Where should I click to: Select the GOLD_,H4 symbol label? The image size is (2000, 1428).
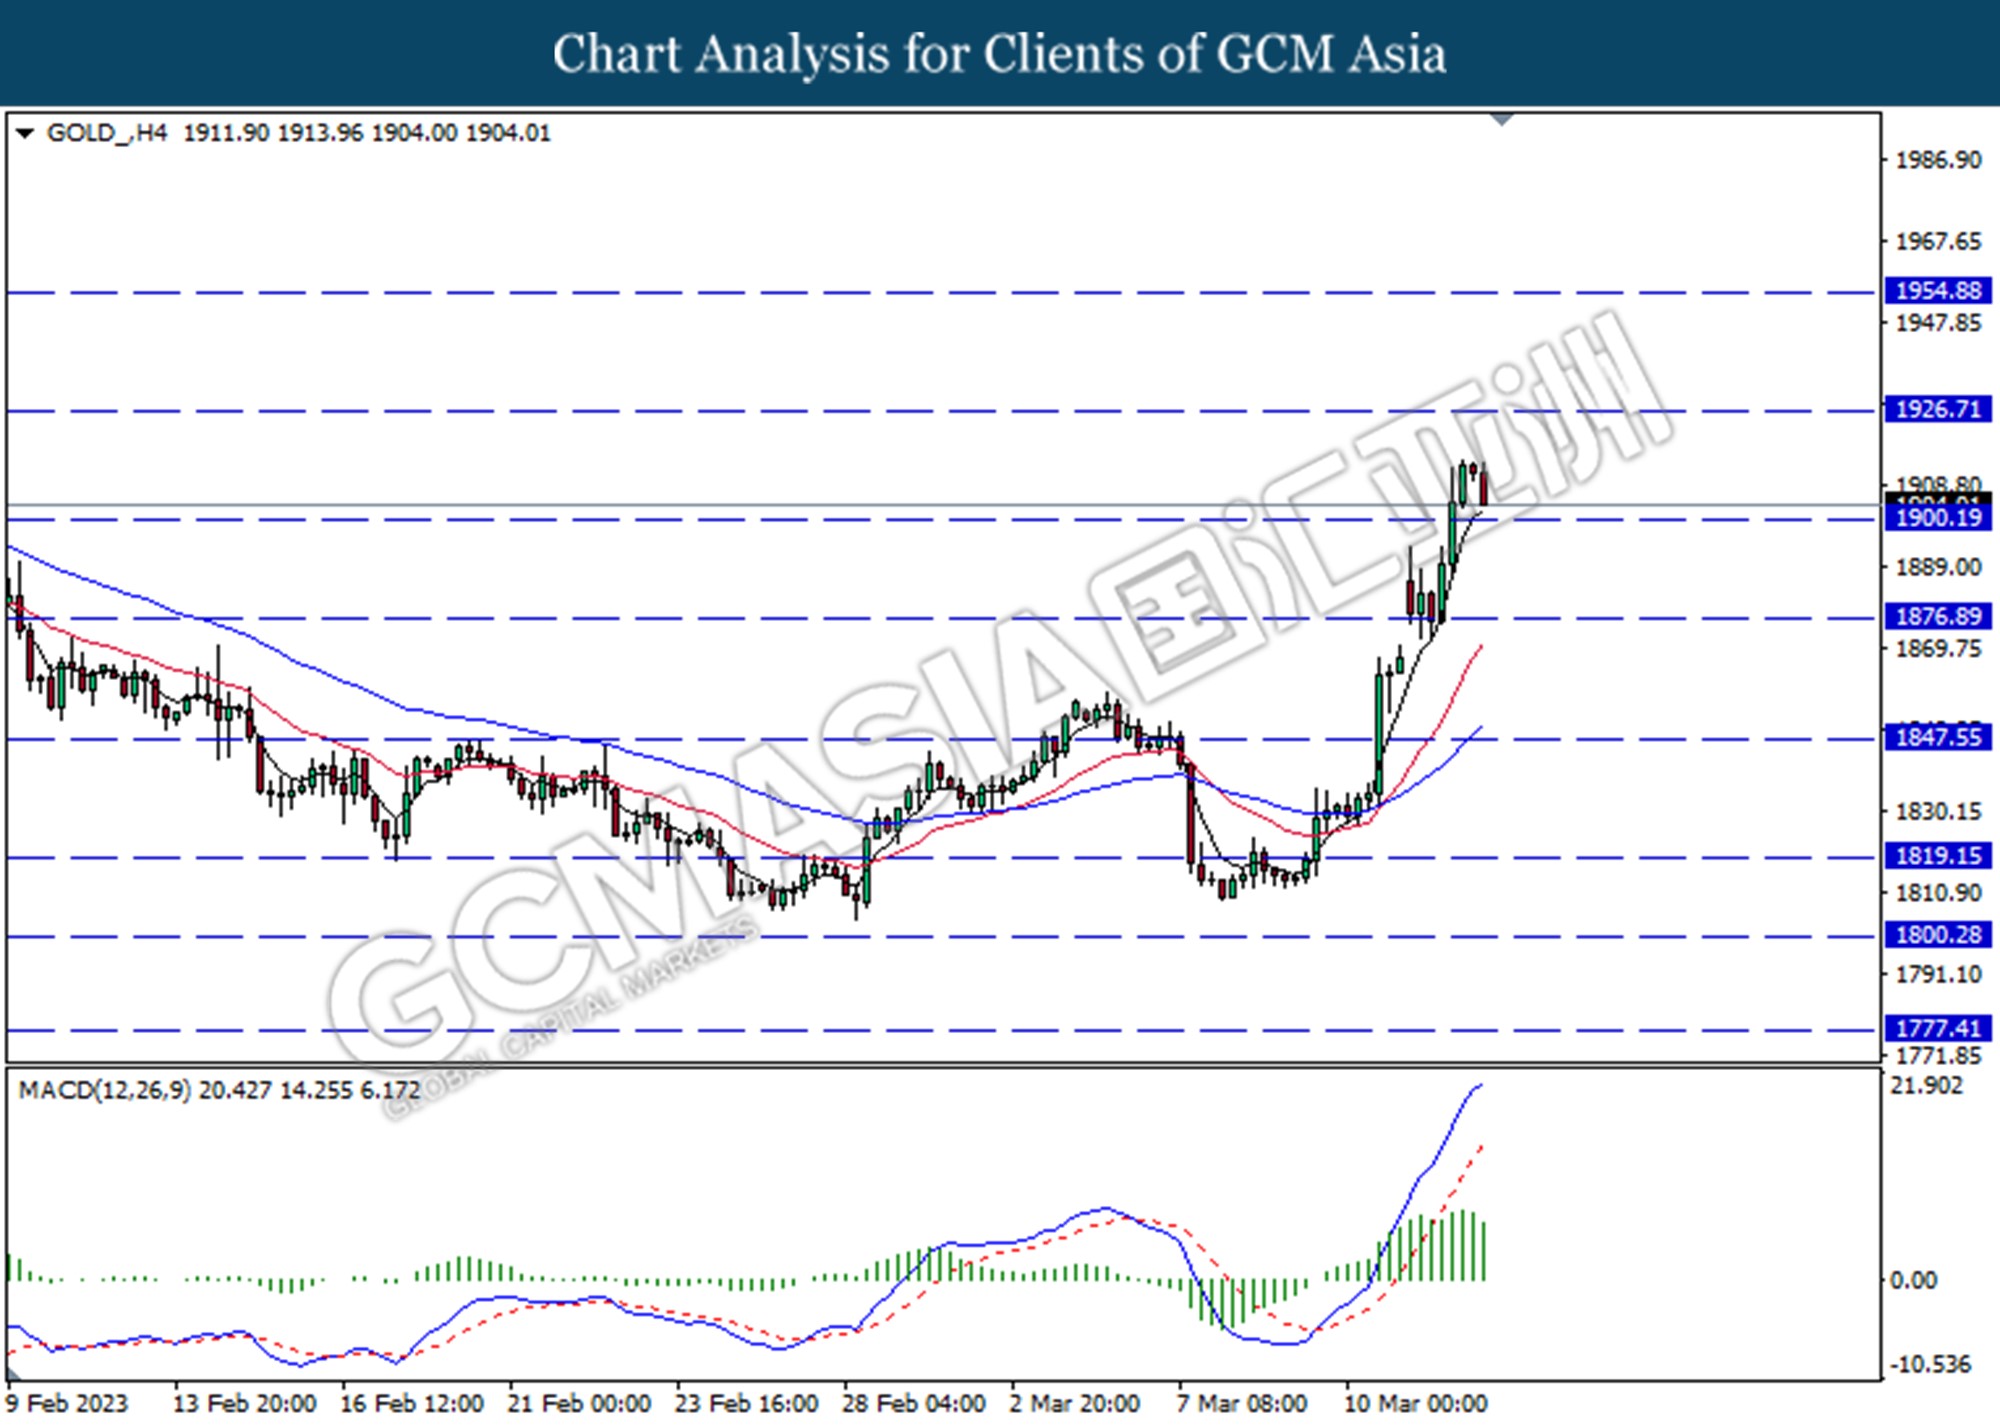pos(107,133)
